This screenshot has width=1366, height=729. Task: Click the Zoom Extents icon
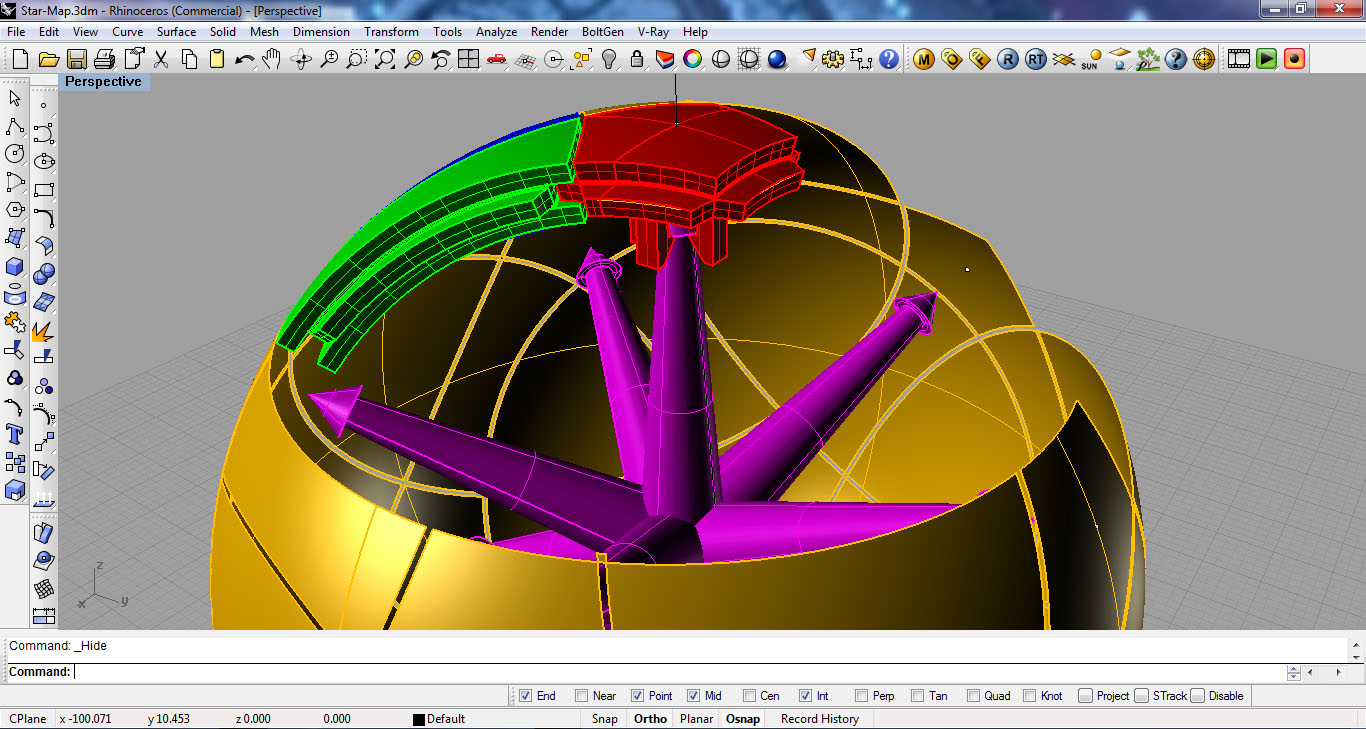pyautogui.click(x=385, y=60)
